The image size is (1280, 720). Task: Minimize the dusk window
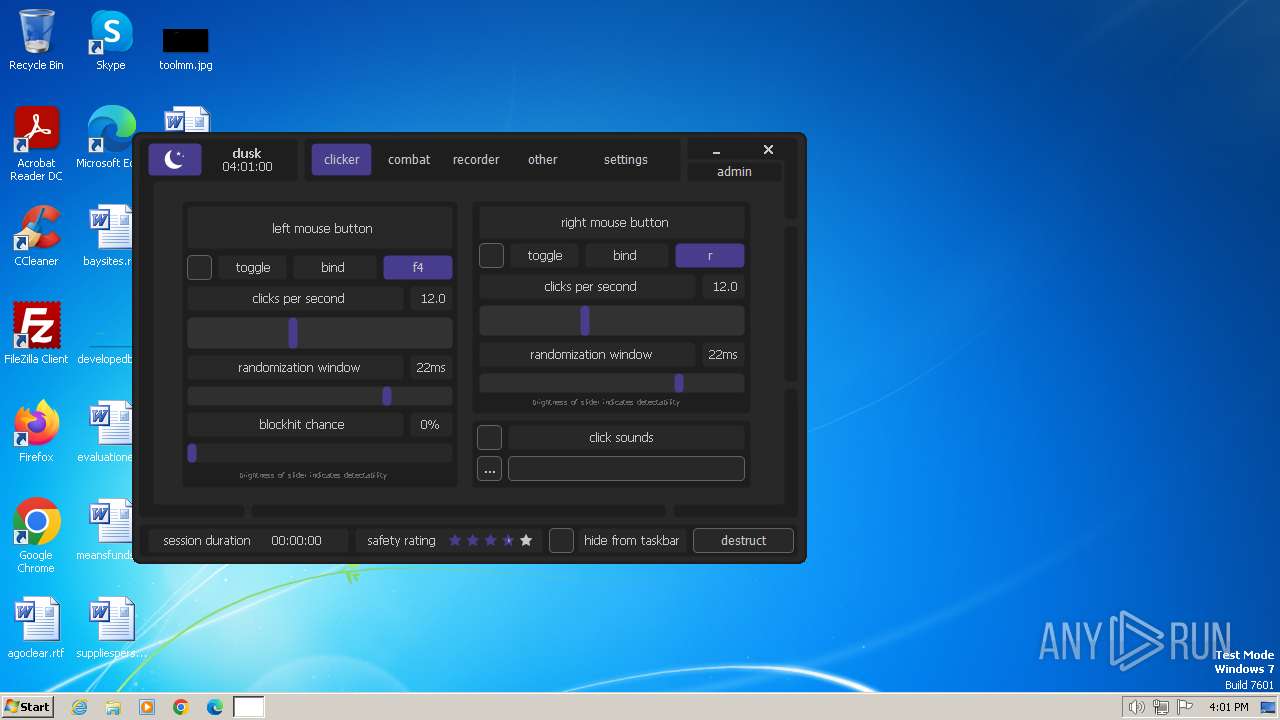[x=716, y=150]
